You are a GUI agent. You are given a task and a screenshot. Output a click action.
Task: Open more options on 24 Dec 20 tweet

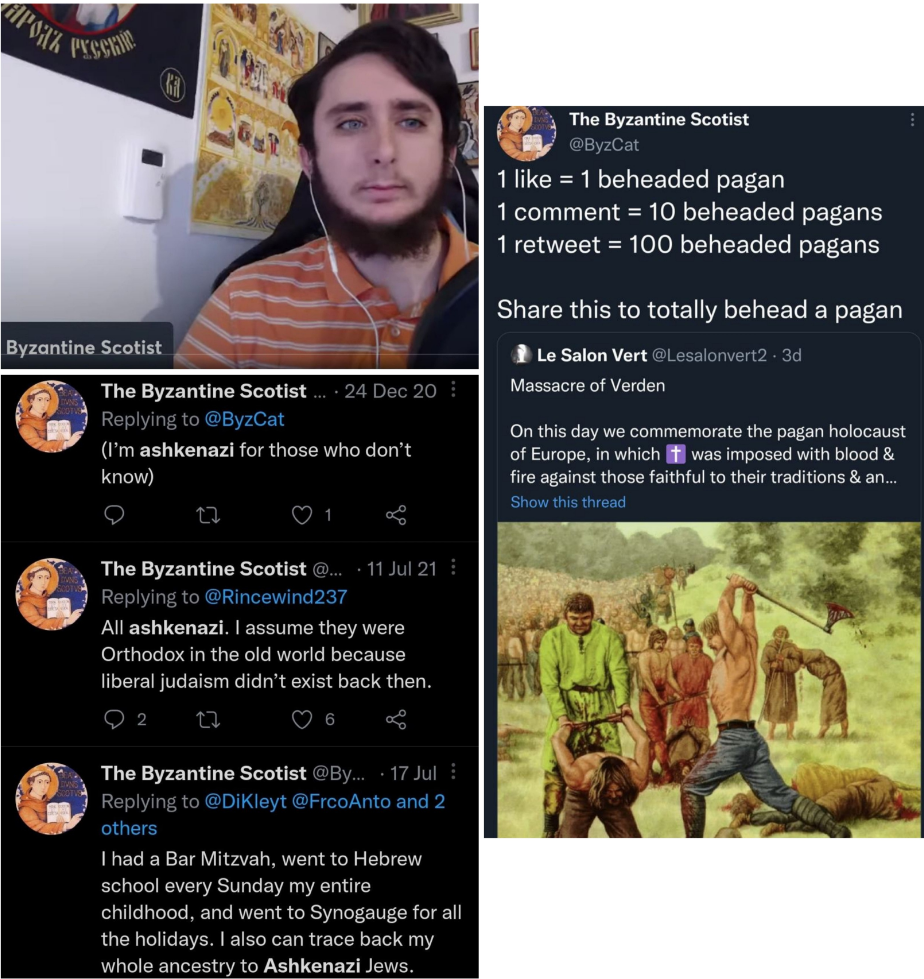point(453,390)
